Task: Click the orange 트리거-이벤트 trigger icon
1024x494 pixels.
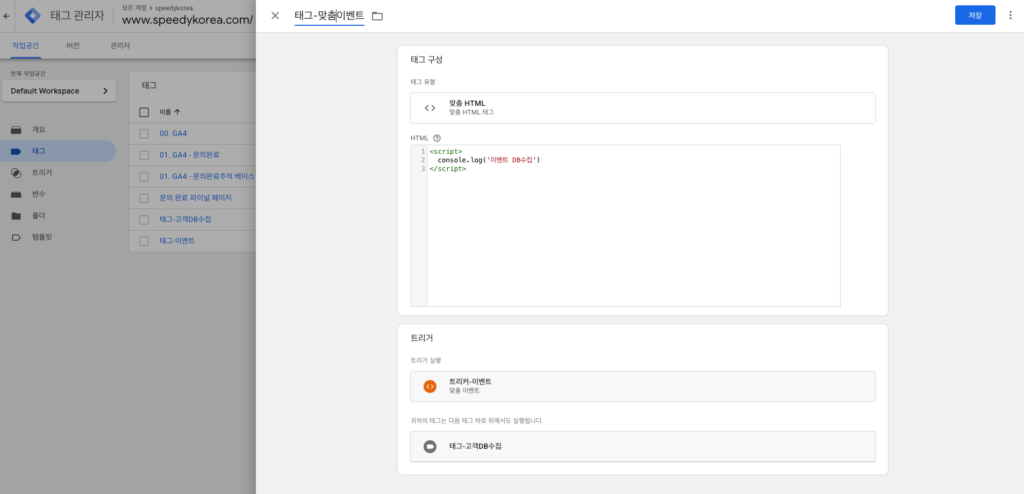Action: pos(430,386)
